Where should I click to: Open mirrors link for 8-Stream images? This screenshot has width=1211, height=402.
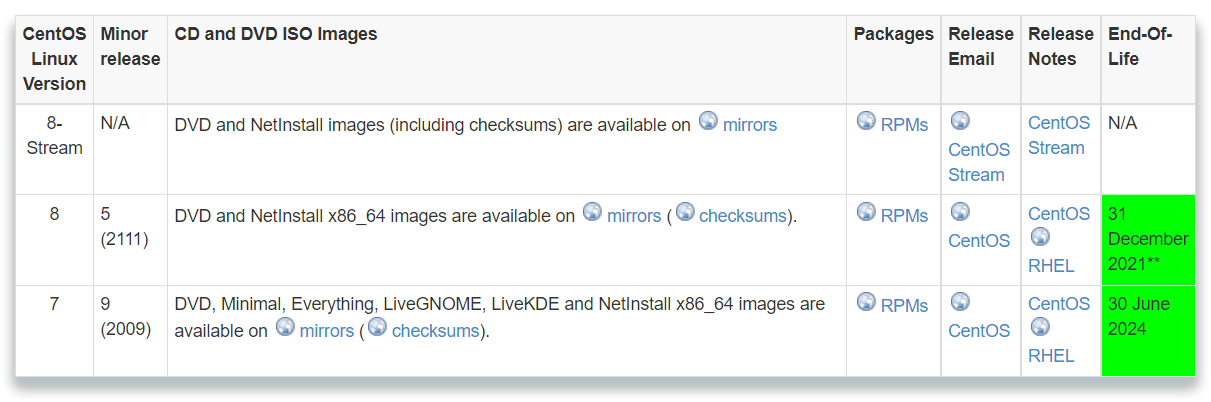pos(750,125)
